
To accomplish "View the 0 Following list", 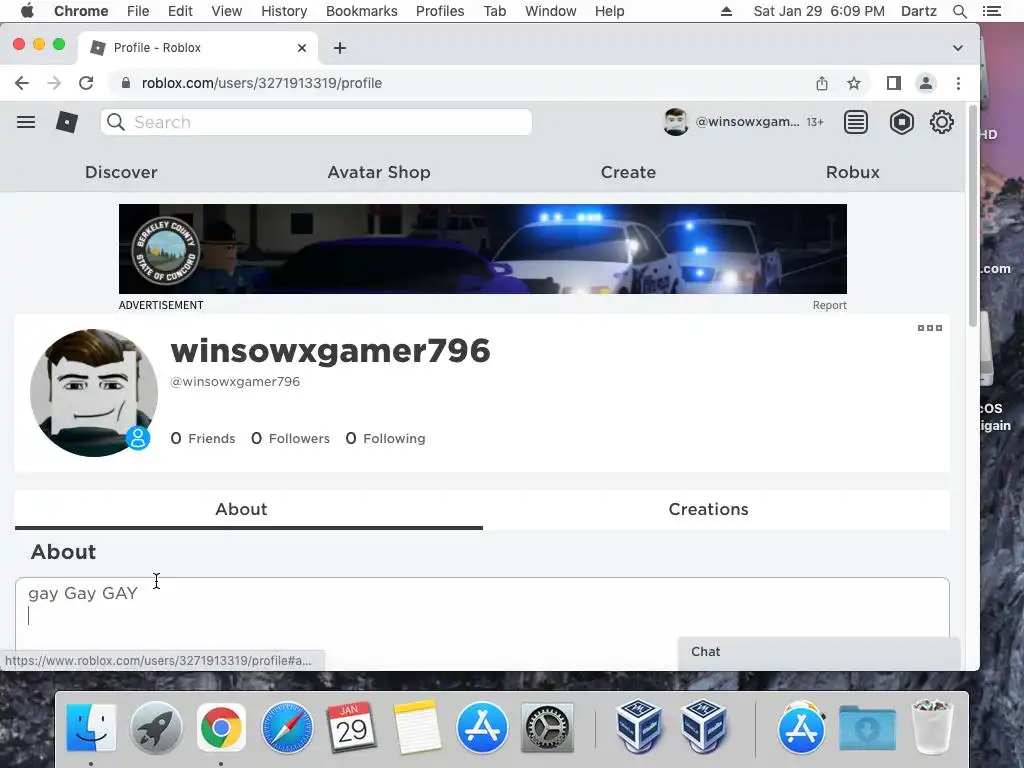I will point(385,438).
